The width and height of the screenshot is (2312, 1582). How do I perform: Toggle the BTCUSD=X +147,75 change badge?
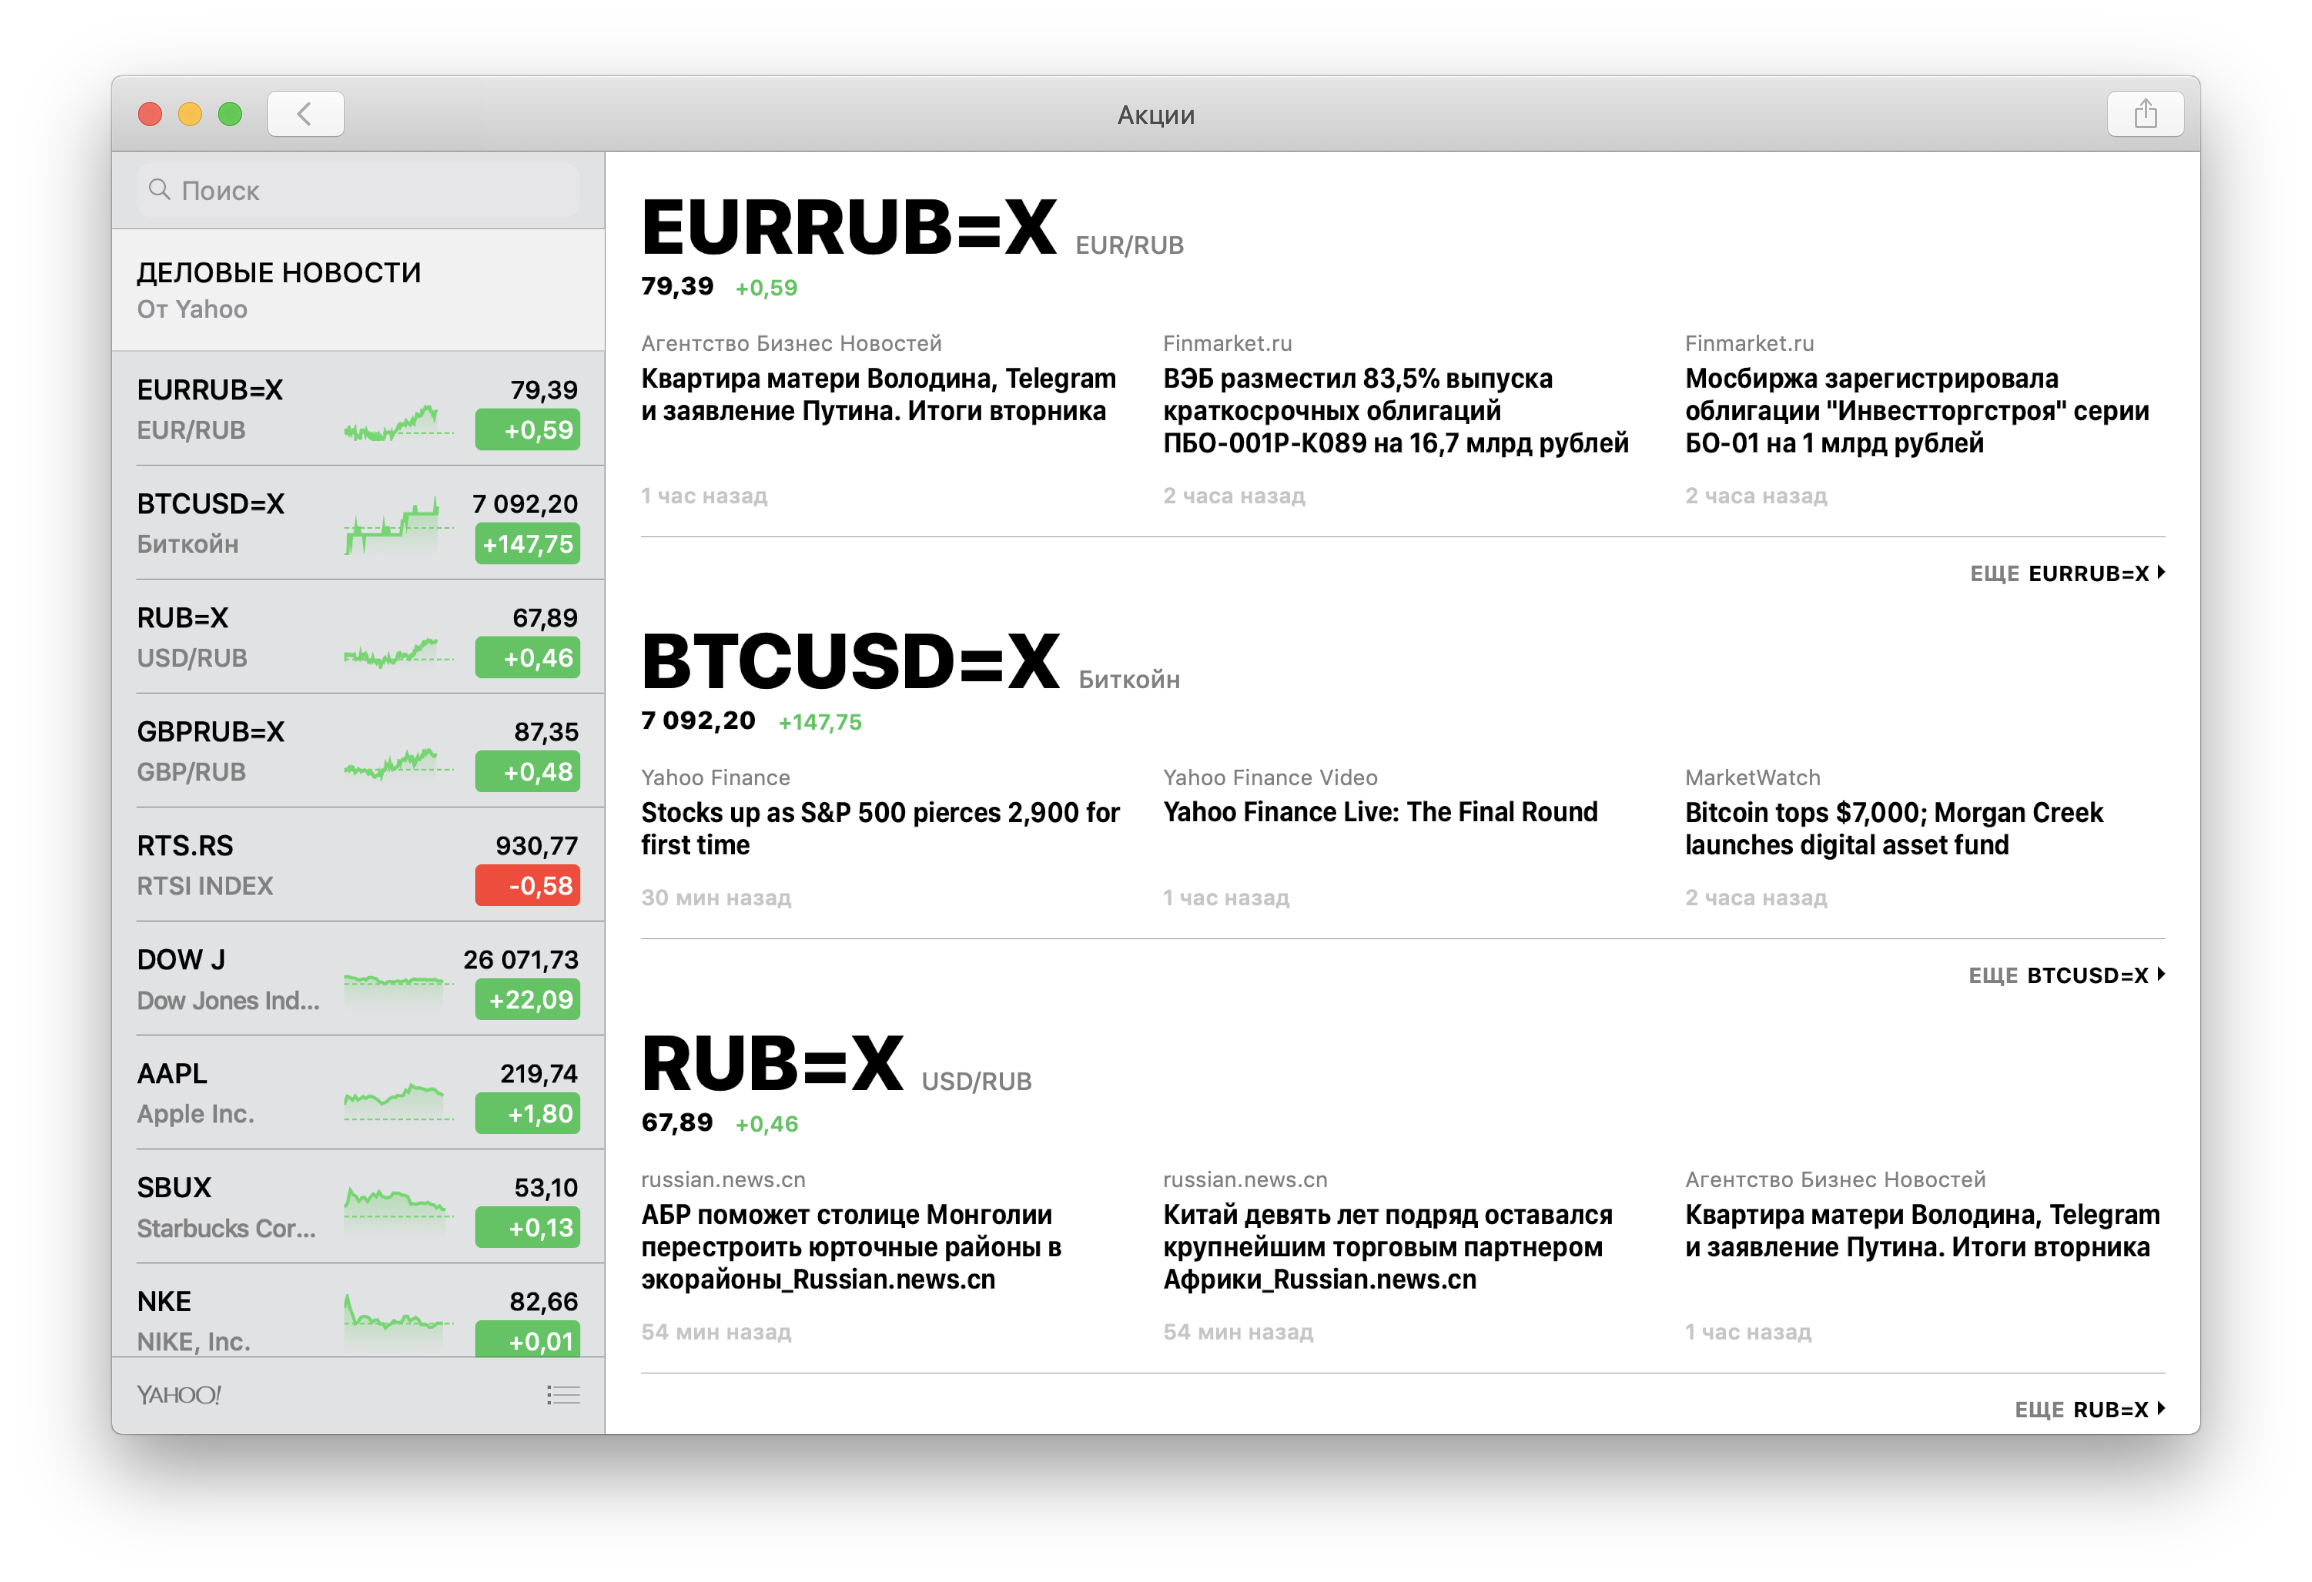527,544
